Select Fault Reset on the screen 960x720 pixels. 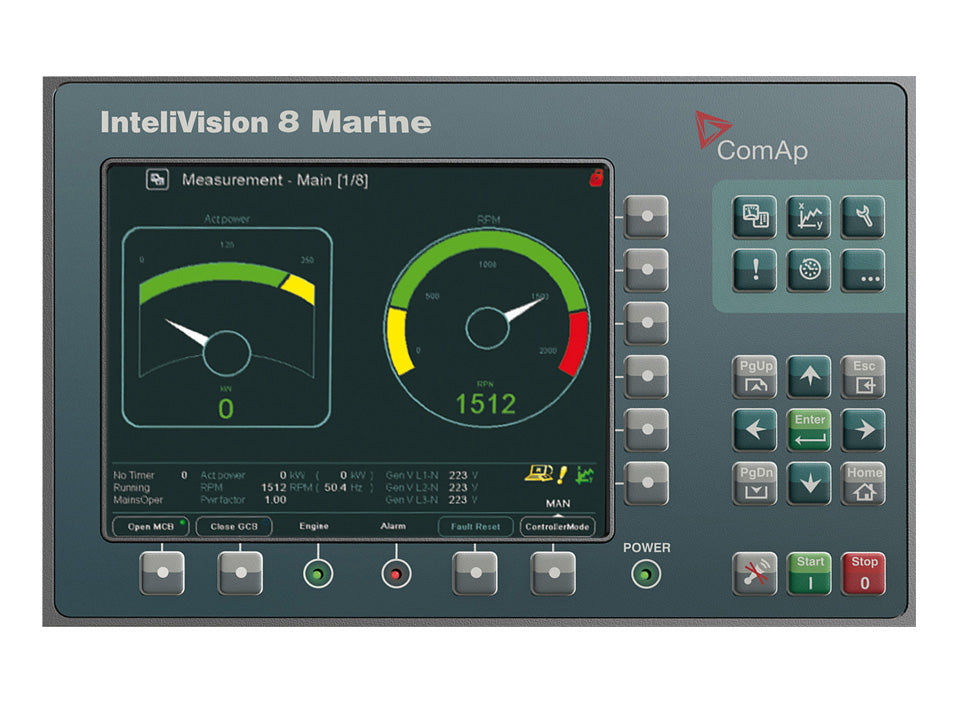click(x=476, y=526)
